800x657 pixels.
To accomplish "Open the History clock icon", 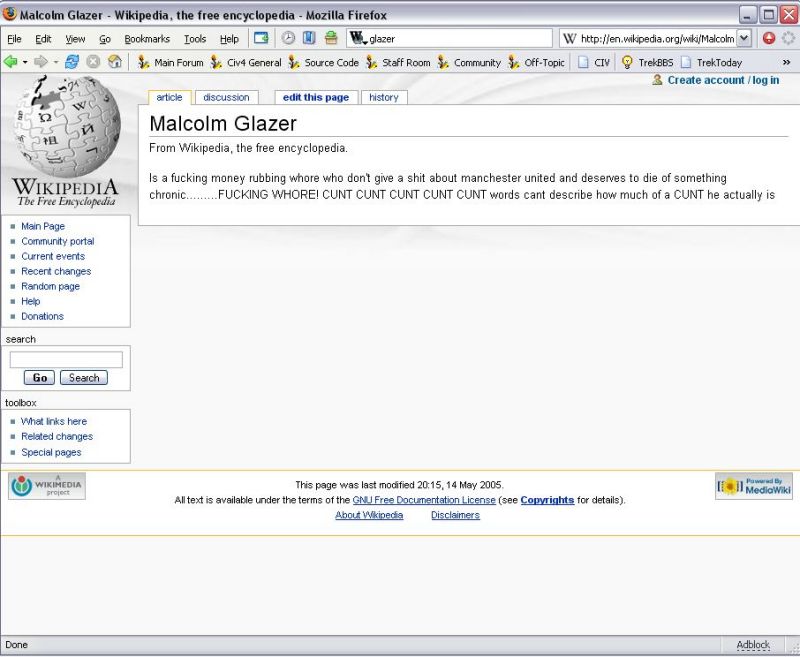I will click(288, 38).
